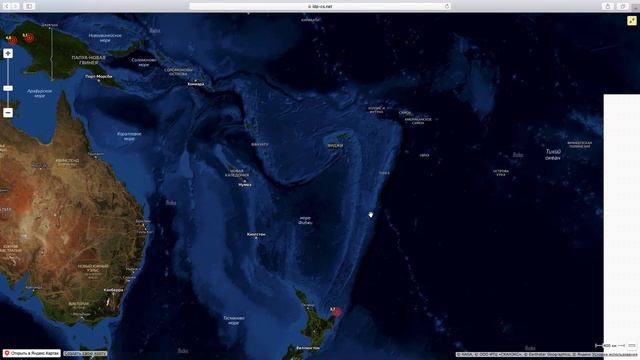Click the Port Moresby city label
The width and height of the screenshot is (640, 360).
99,76
